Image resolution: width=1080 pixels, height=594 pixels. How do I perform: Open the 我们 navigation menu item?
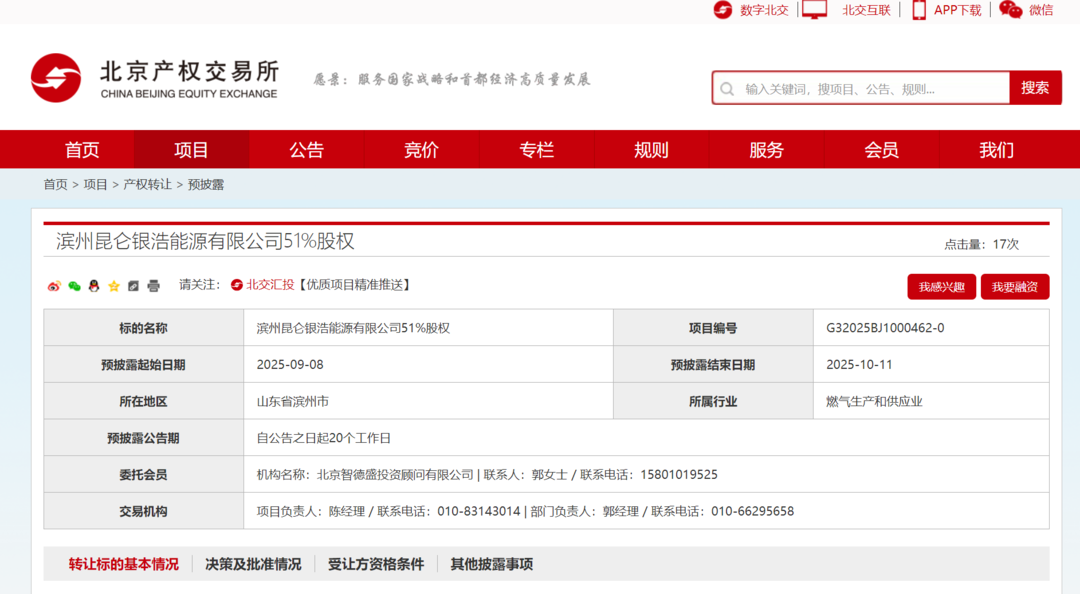[x=997, y=150]
